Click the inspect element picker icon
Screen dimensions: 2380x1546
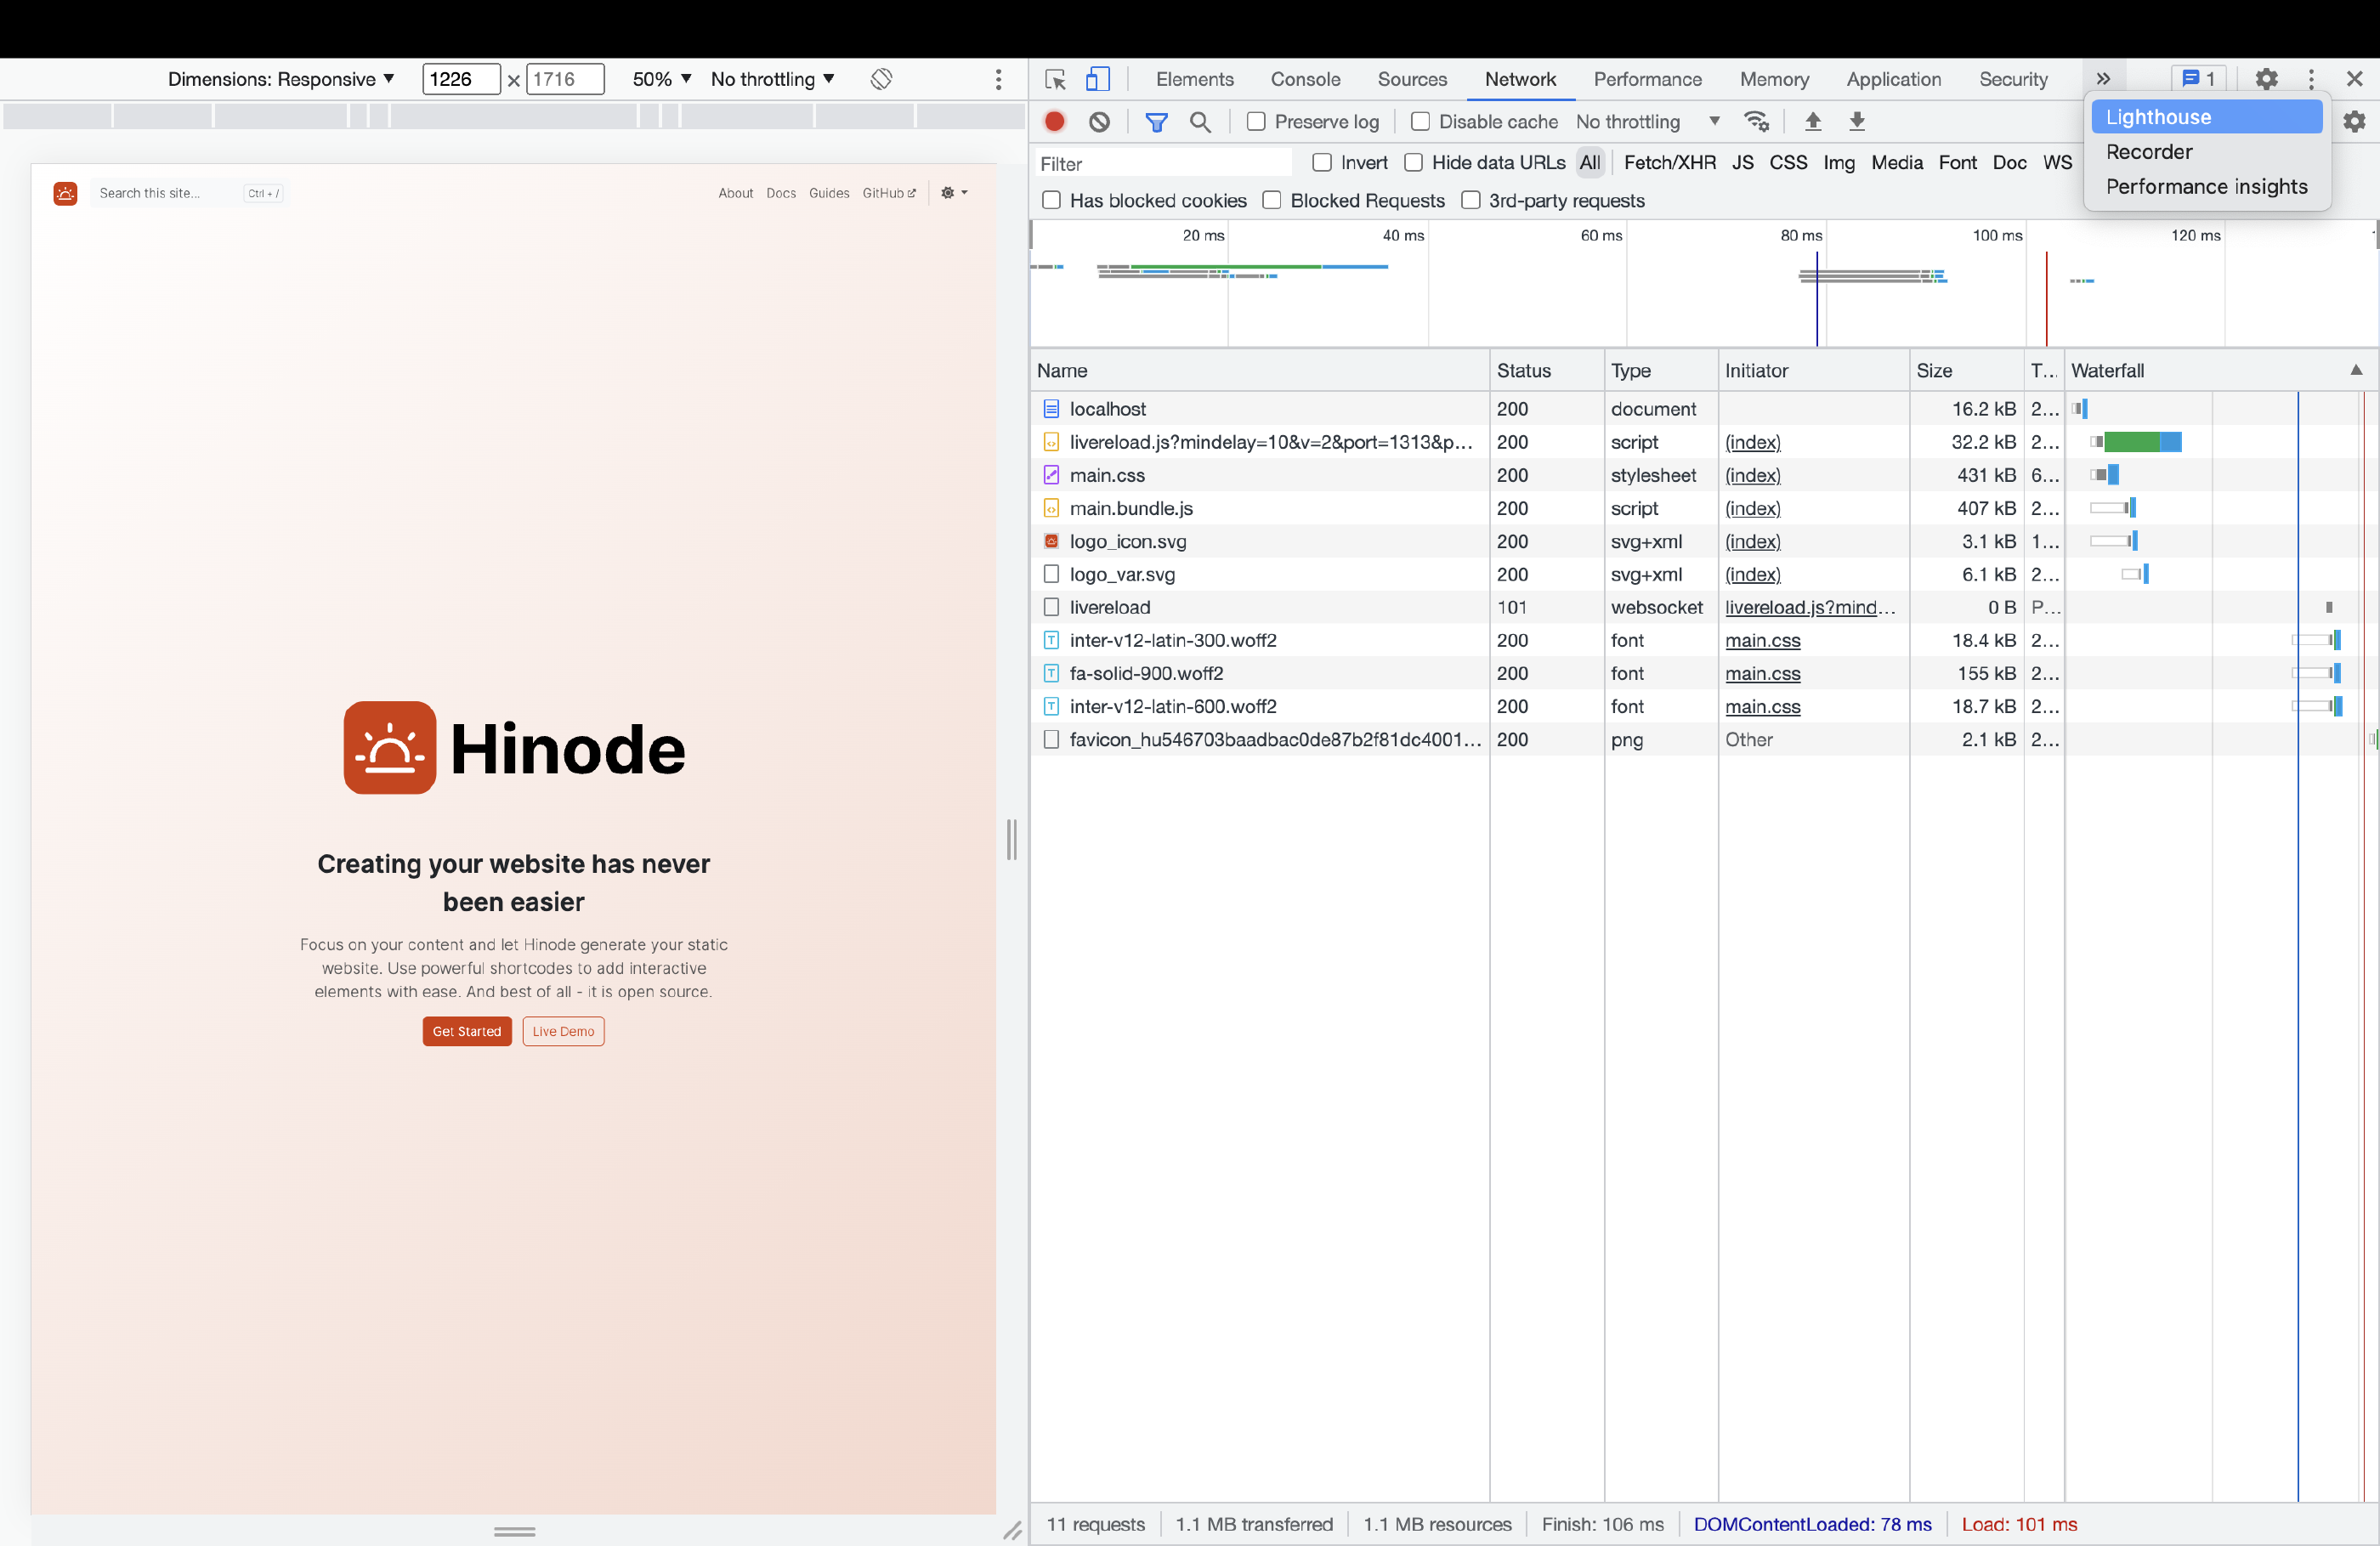[x=1055, y=79]
